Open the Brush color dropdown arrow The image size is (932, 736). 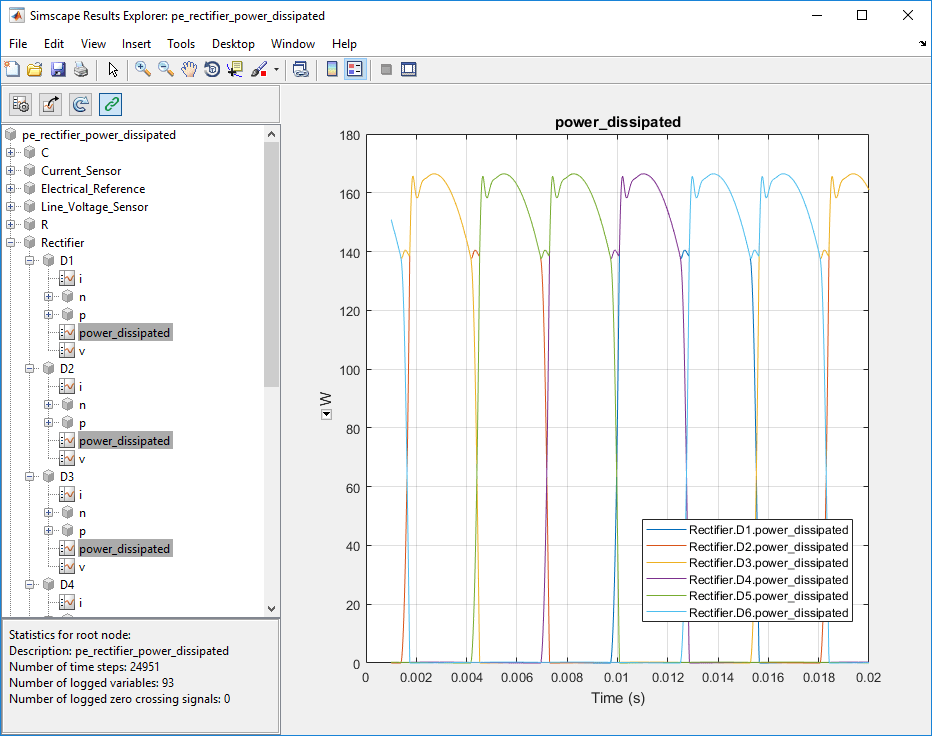pyautogui.click(x=276, y=70)
